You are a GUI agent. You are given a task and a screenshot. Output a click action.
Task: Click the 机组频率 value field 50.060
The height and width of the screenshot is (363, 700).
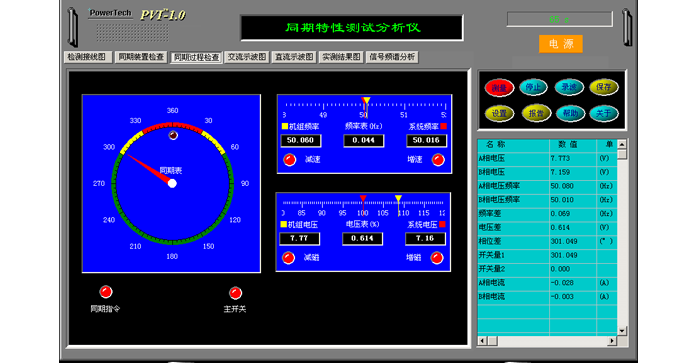point(300,141)
